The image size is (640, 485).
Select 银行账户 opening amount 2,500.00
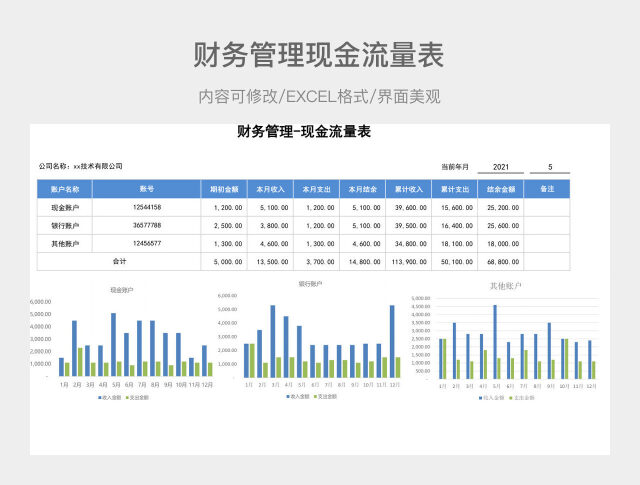[x=228, y=225]
